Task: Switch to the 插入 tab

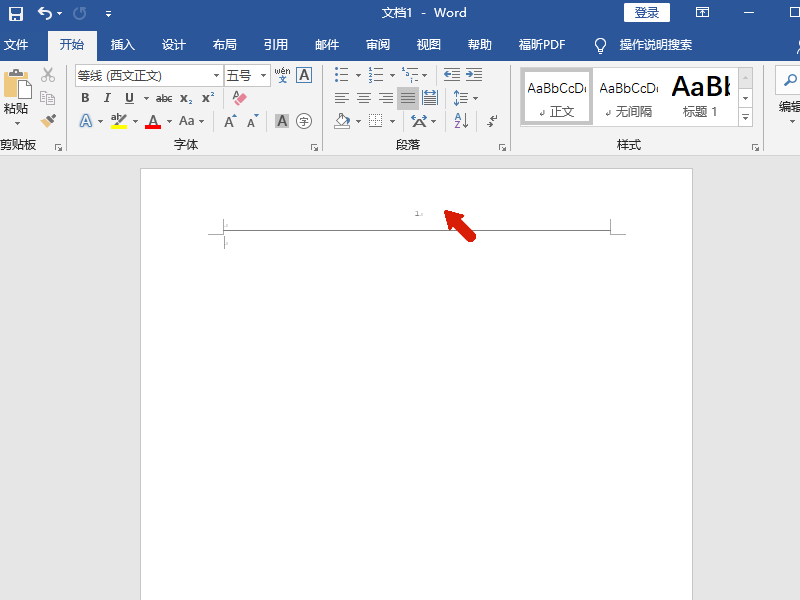Action: coord(122,45)
